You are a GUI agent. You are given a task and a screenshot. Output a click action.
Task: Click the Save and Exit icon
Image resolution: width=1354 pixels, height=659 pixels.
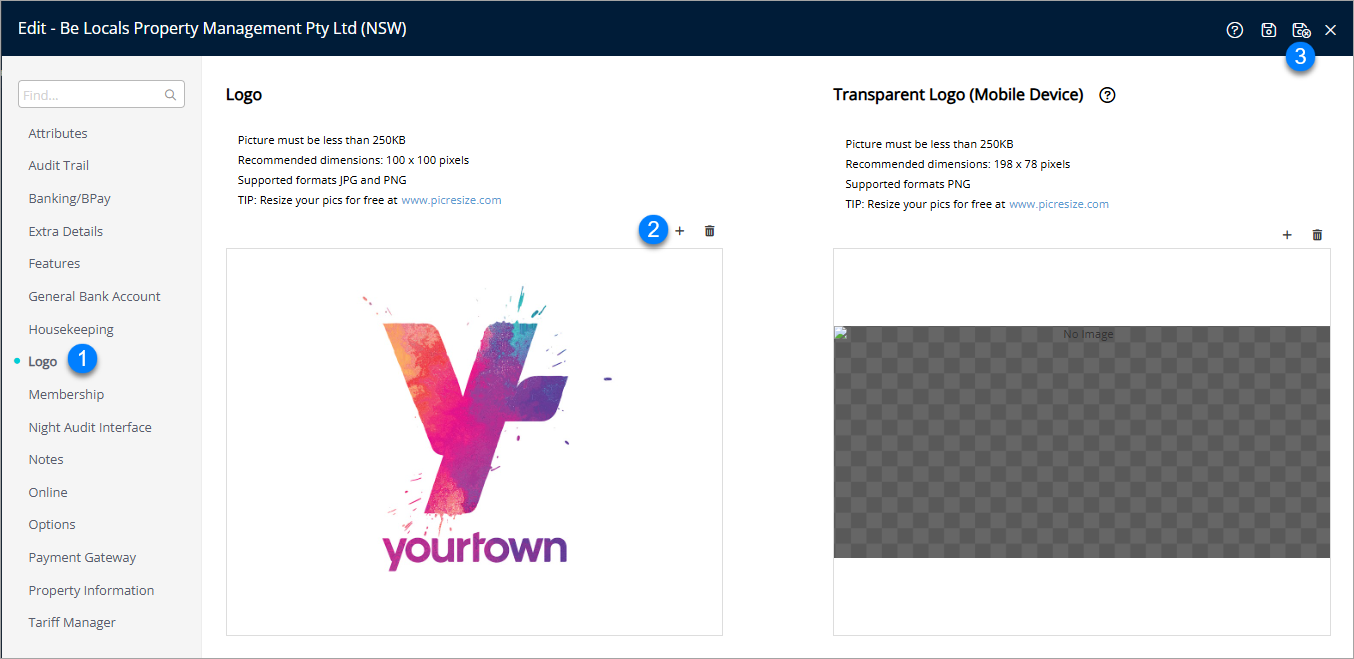pyautogui.click(x=1300, y=30)
